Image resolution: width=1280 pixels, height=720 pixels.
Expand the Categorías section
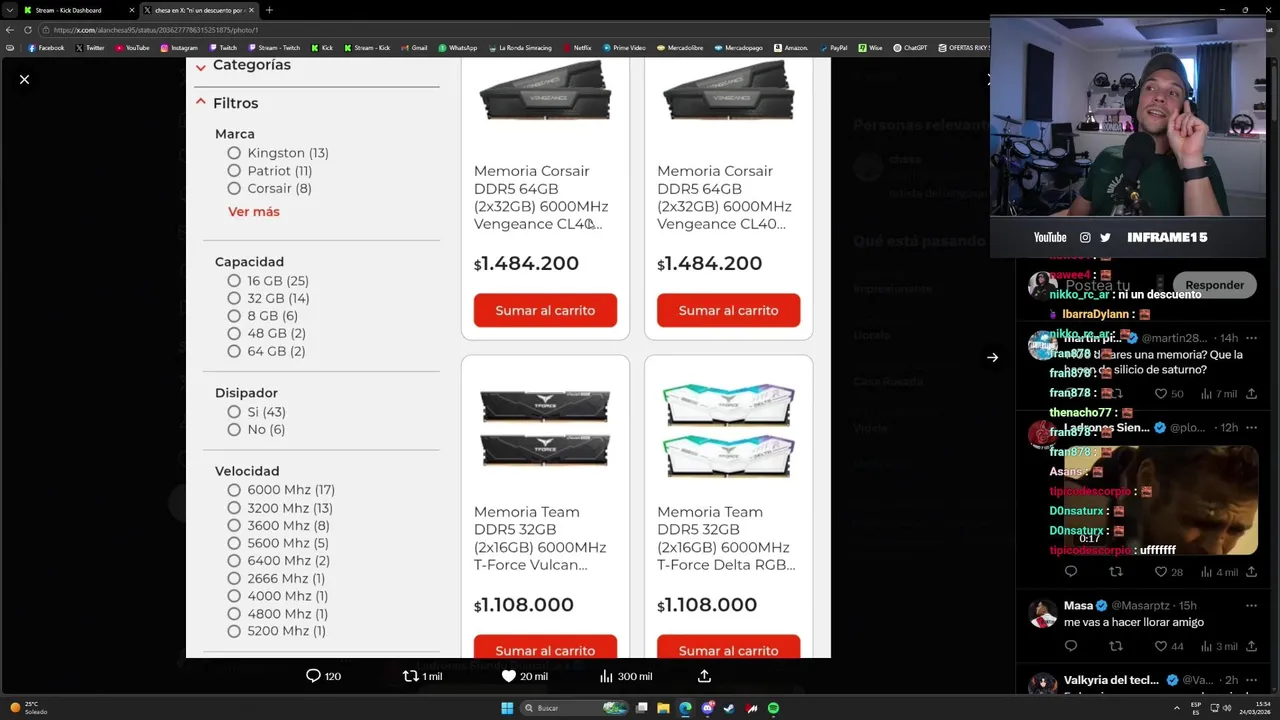242,65
